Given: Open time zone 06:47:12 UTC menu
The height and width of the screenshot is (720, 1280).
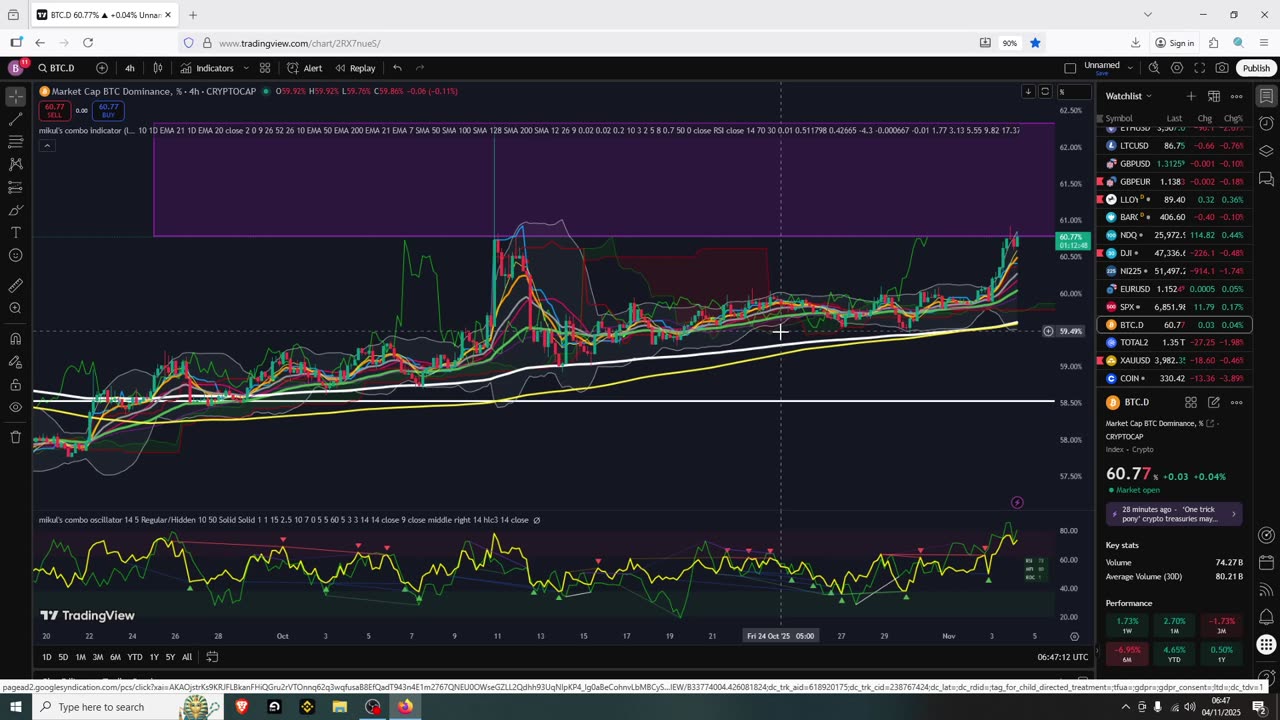Looking at the screenshot, I should click(x=1062, y=657).
